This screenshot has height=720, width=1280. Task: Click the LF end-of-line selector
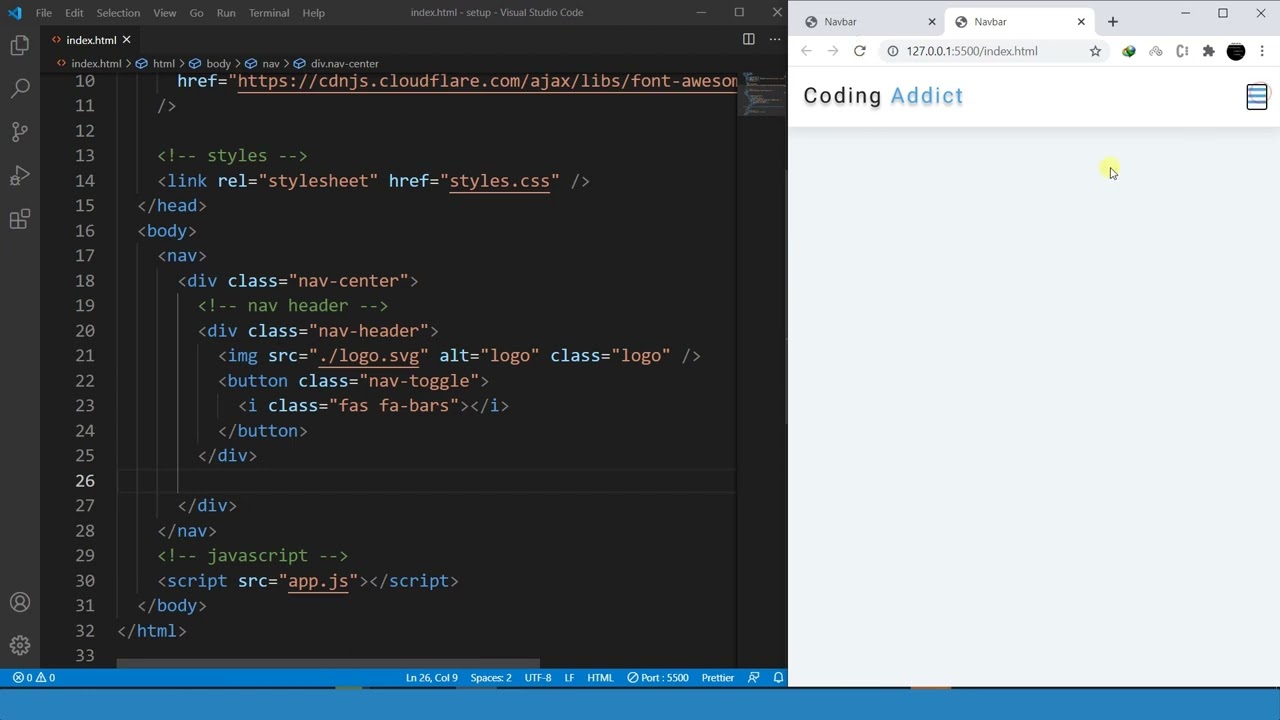pos(569,677)
